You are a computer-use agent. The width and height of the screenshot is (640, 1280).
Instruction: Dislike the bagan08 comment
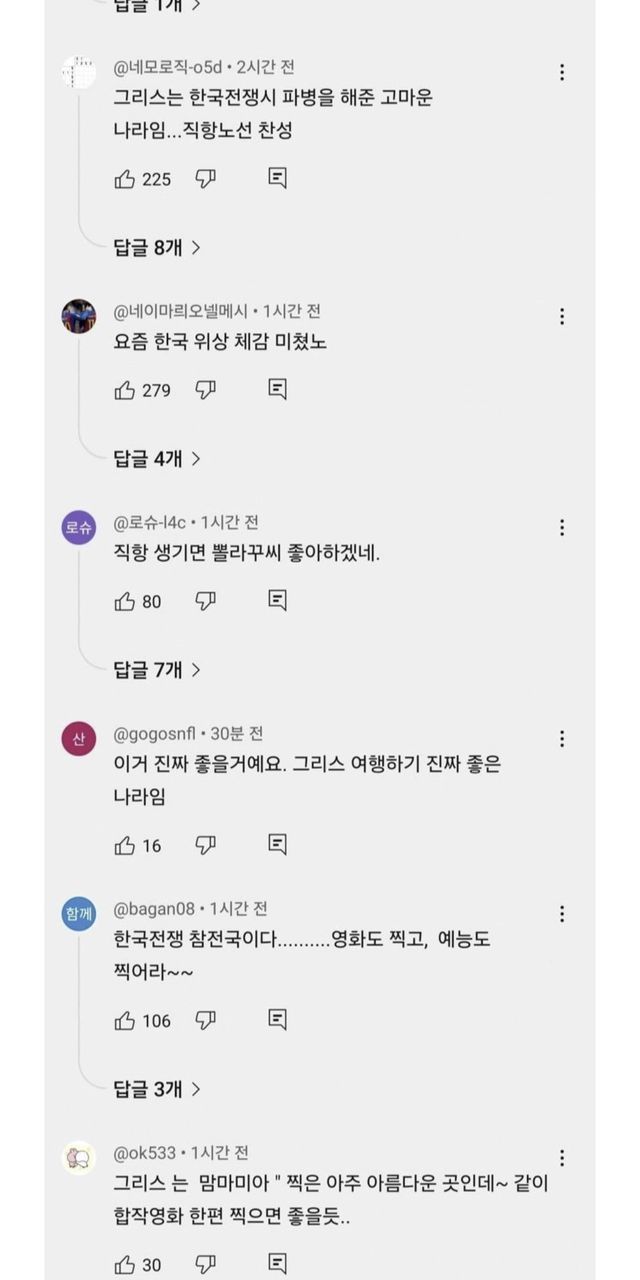(x=206, y=1020)
